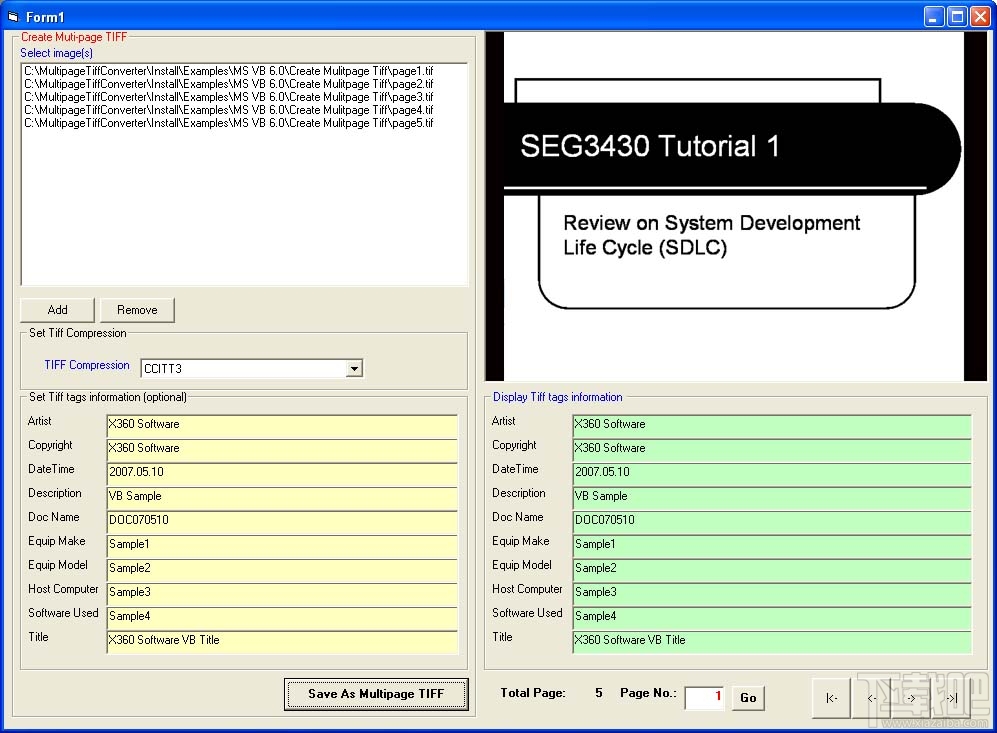Click the Title field with X360 Software VB Title

pos(282,640)
